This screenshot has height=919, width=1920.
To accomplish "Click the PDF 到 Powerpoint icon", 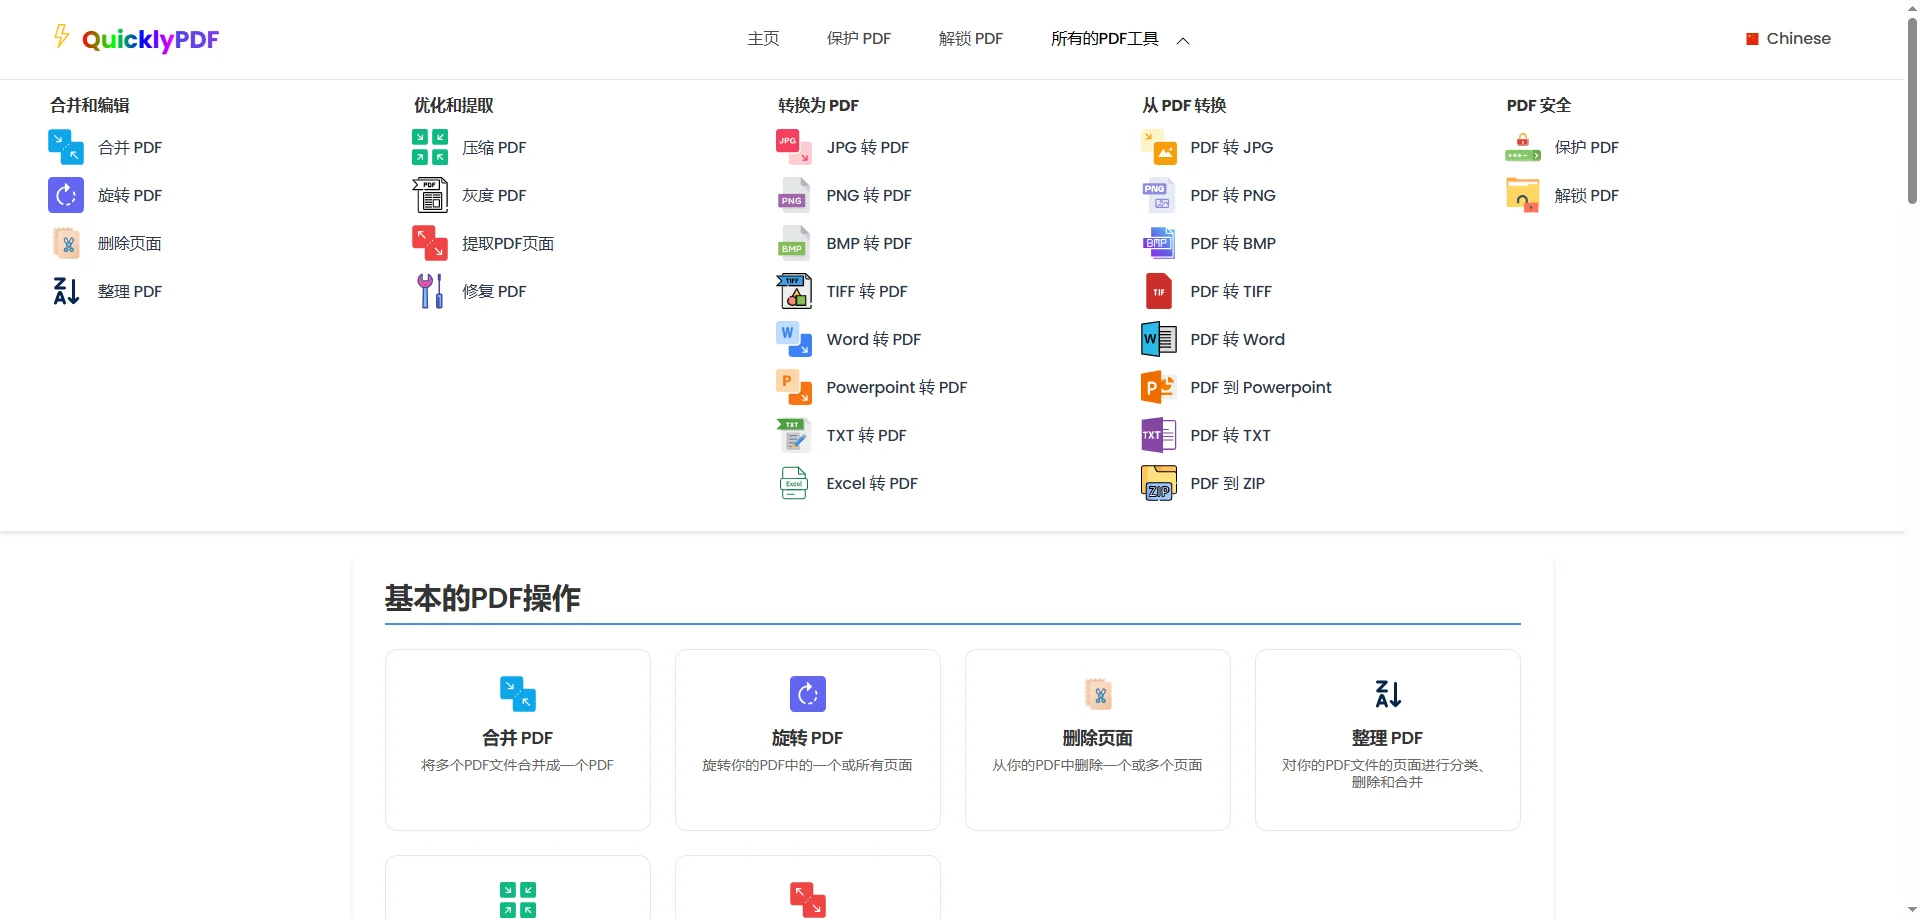I will pyautogui.click(x=1158, y=387).
